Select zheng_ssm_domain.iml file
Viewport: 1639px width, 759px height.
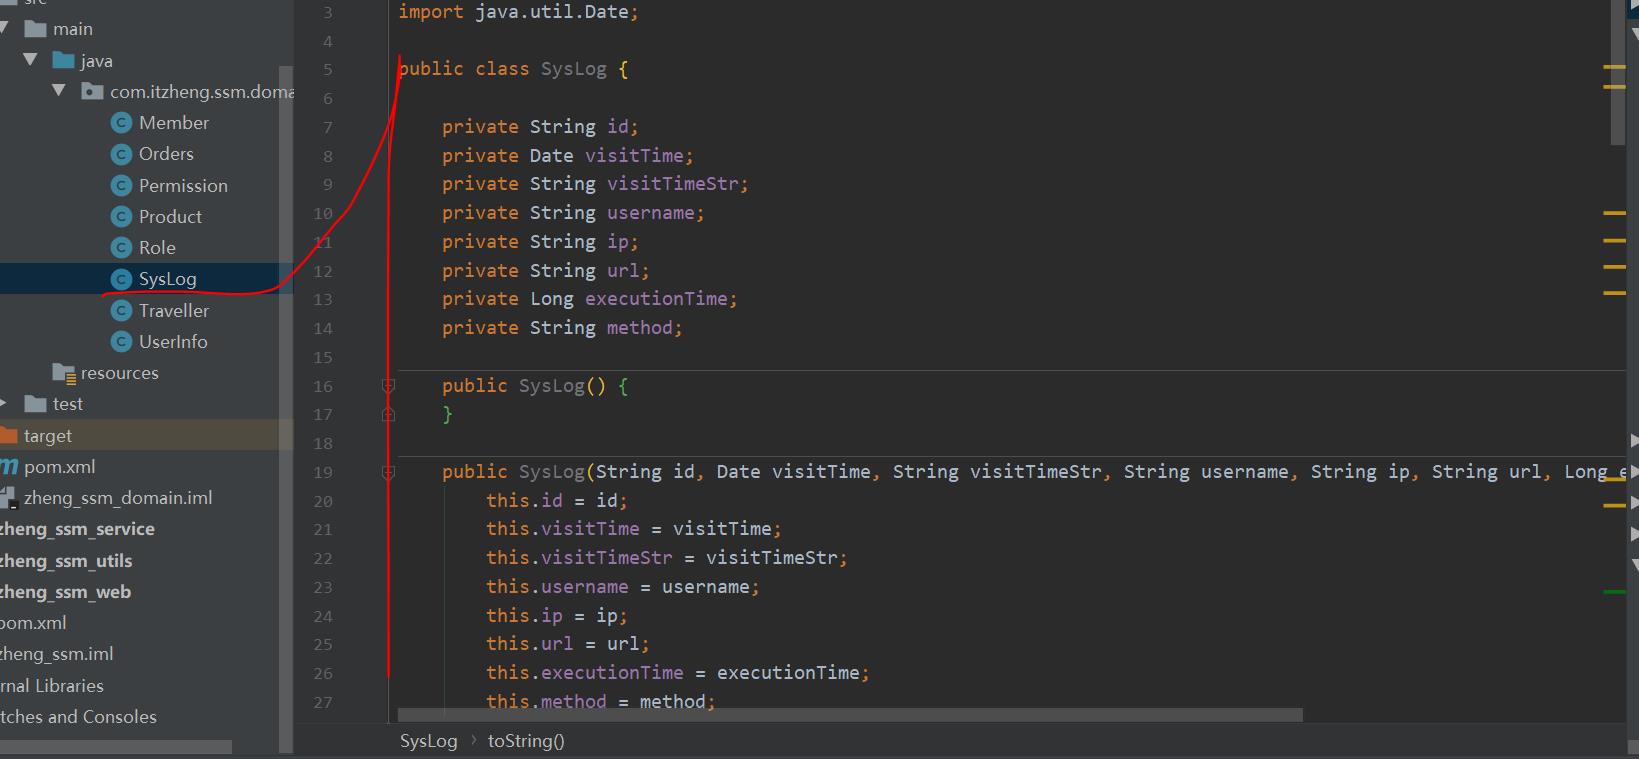point(117,498)
